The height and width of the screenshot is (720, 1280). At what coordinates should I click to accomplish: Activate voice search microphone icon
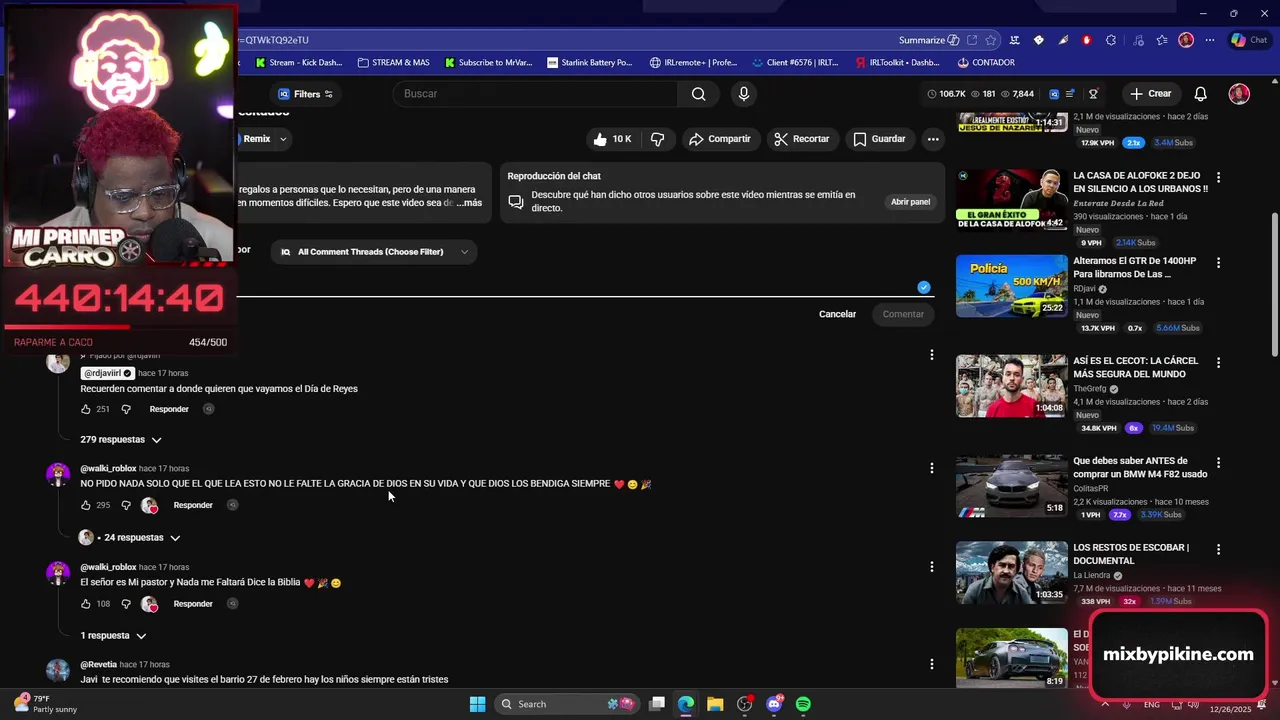coord(743,94)
